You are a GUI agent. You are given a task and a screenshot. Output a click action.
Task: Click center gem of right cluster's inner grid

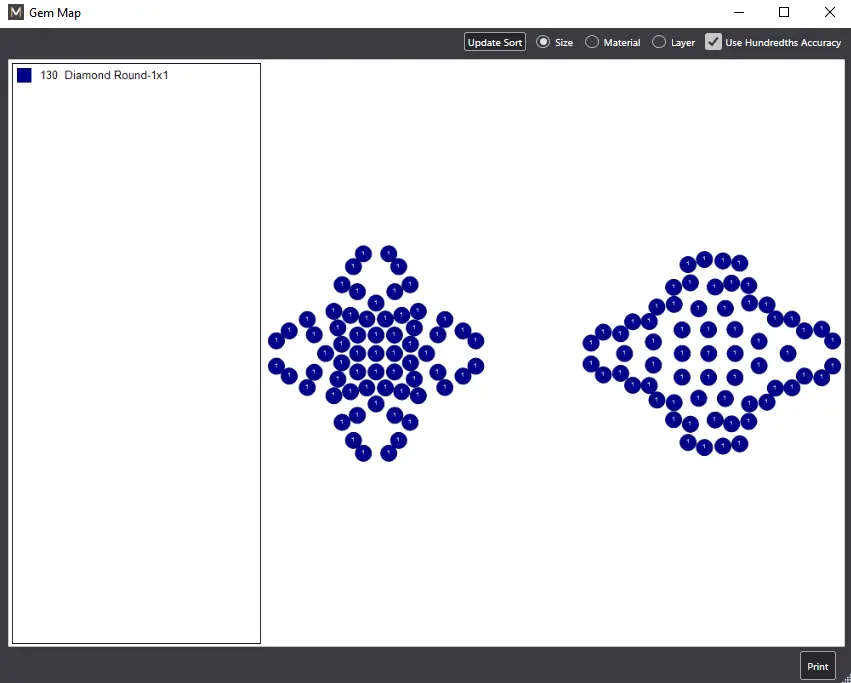[x=709, y=353]
